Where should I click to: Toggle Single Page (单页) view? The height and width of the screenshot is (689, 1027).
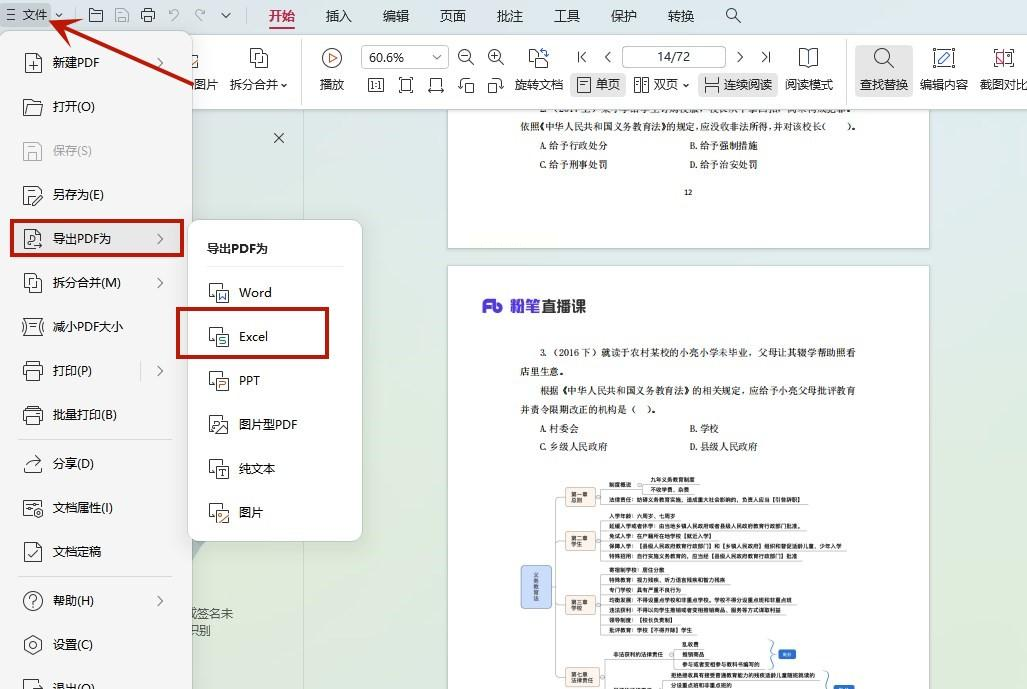click(x=597, y=85)
